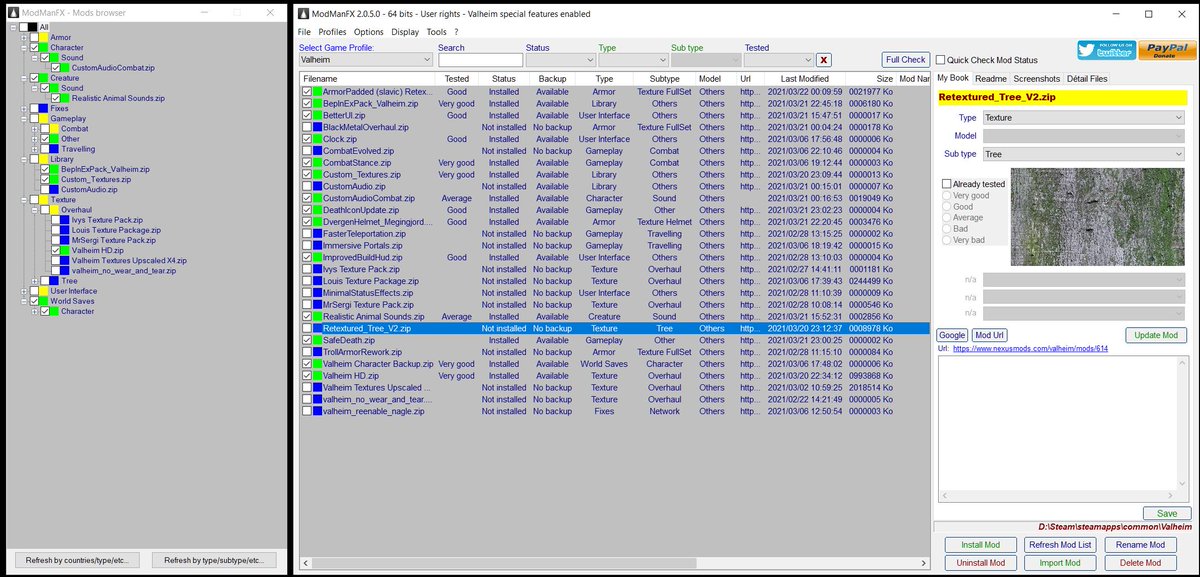Image resolution: width=1200 pixels, height=577 pixels.
Task: Sort list by the Filename column header
Action: (x=367, y=78)
